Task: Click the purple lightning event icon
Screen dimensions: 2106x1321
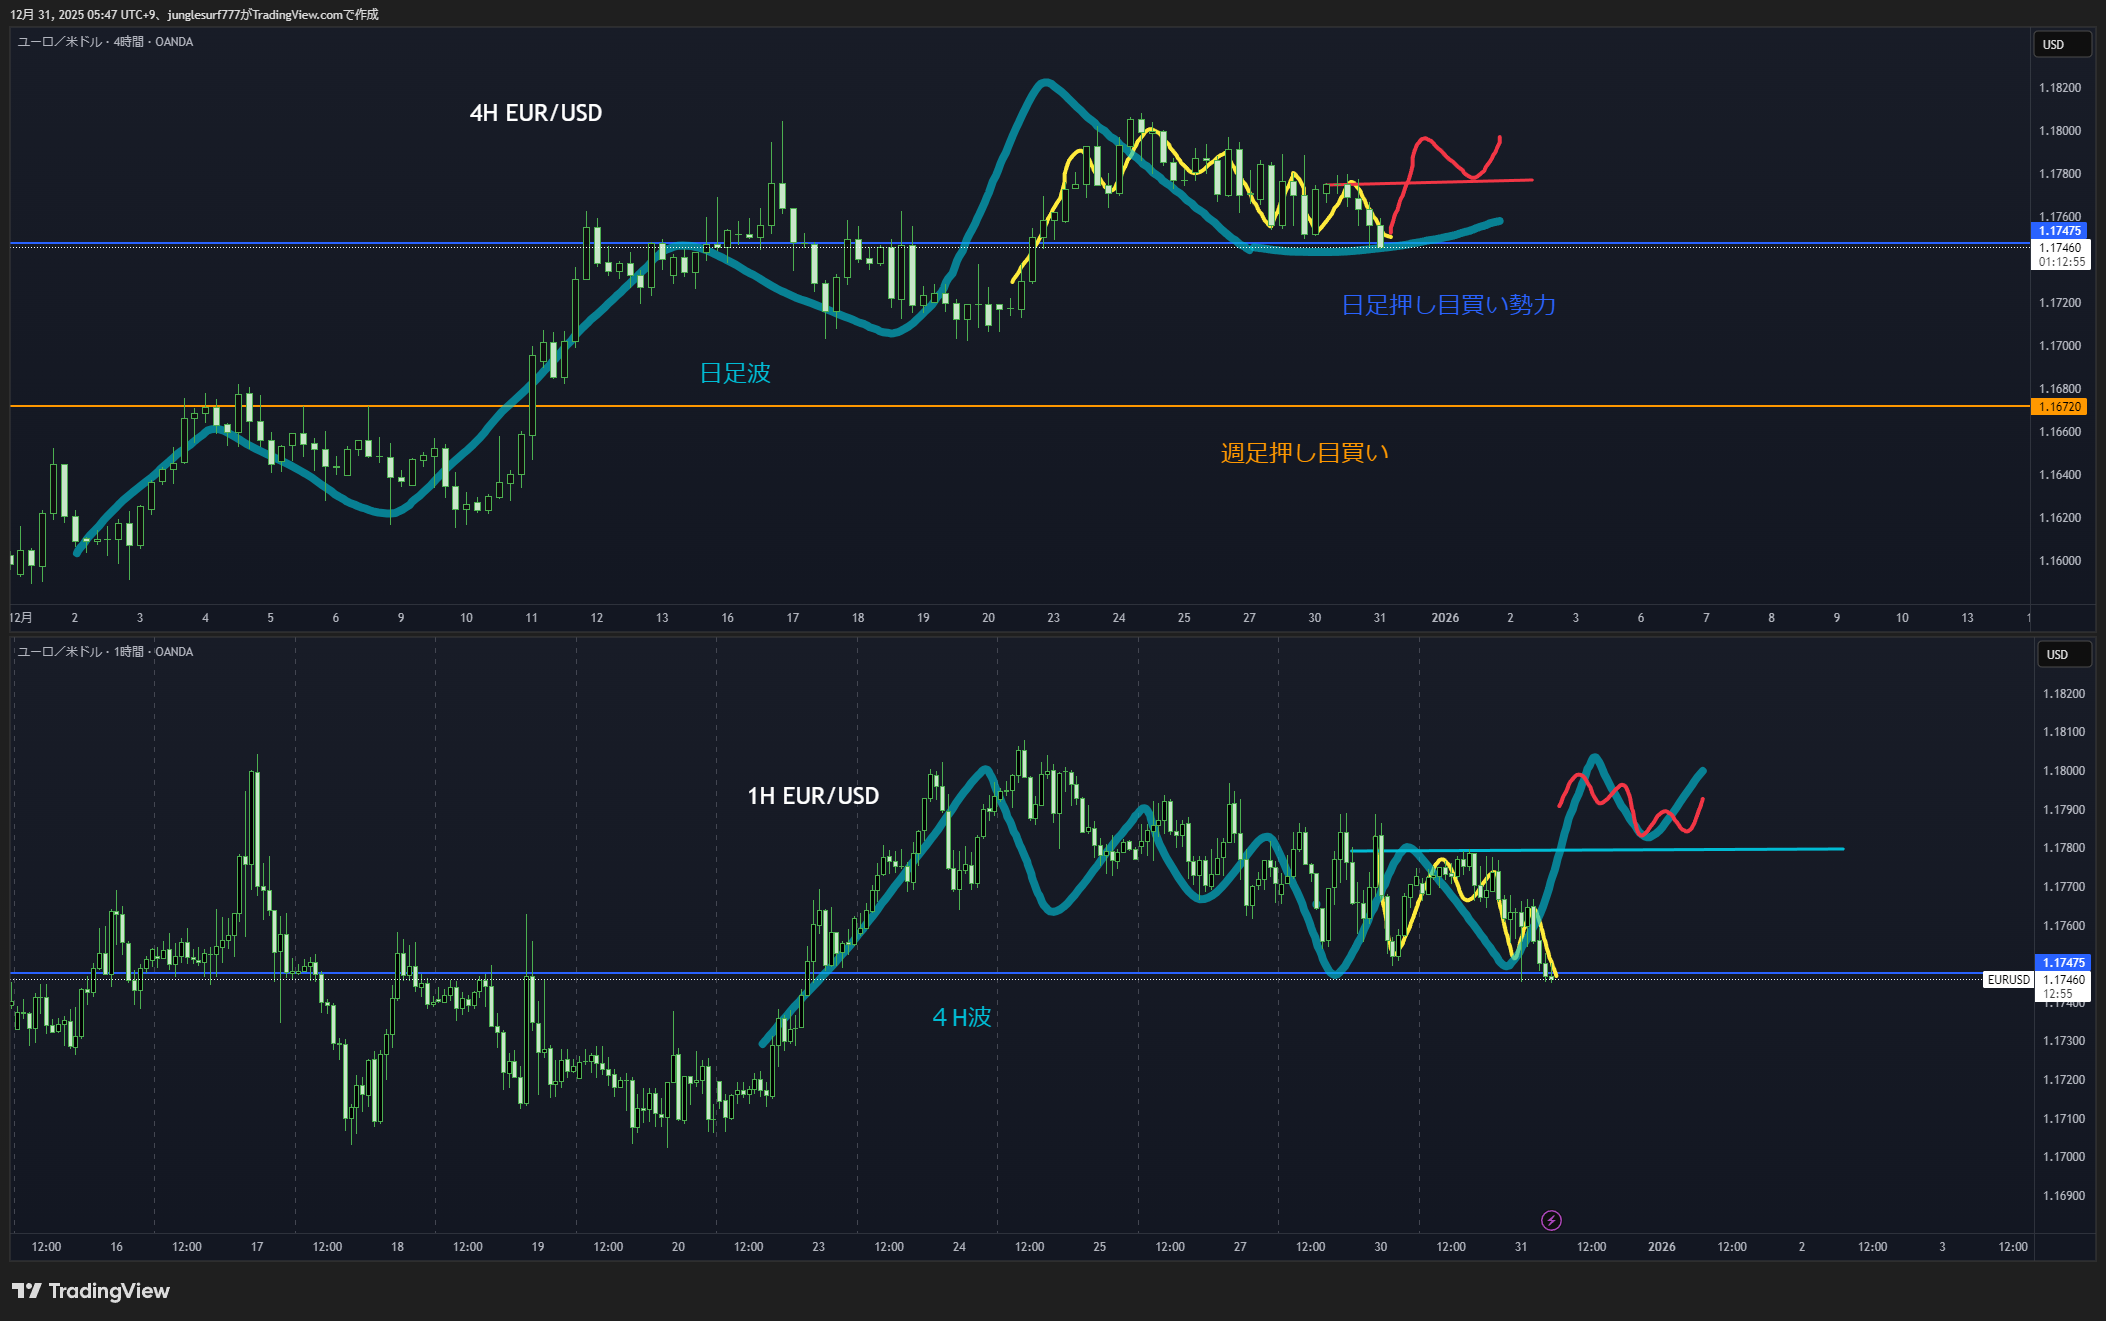Action: click(x=1551, y=1220)
